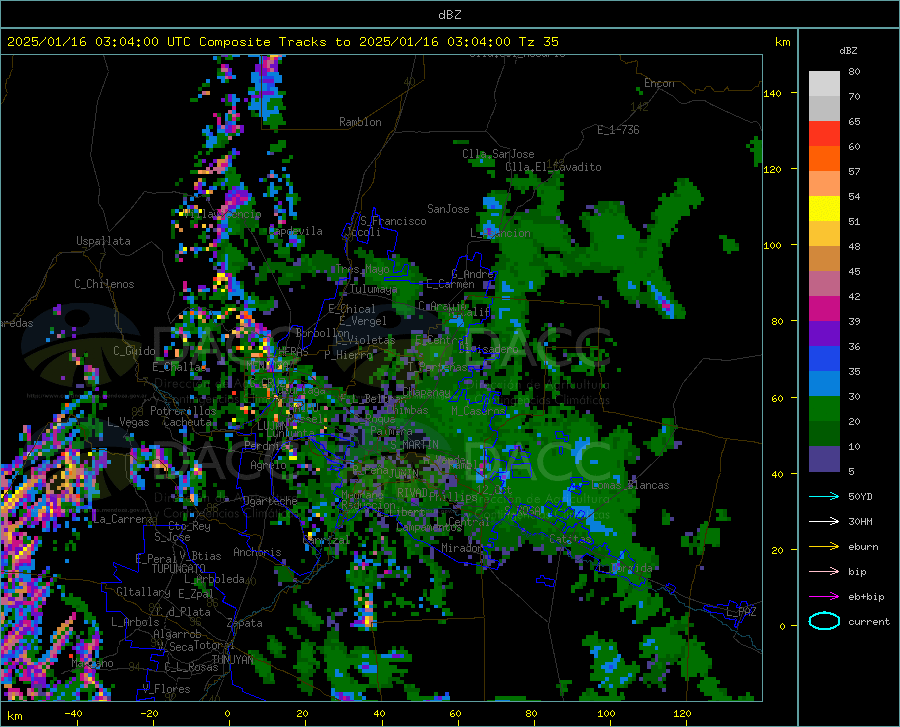The width and height of the screenshot is (900, 727).
Task: Click the 'Ramblon' place label
Action: tap(360, 122)
